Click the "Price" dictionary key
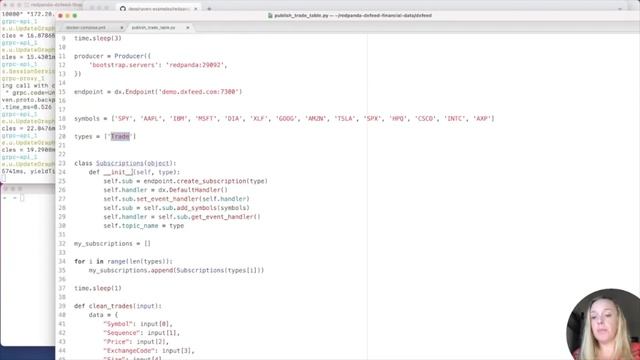640x360 pixels. click(116, 342)
